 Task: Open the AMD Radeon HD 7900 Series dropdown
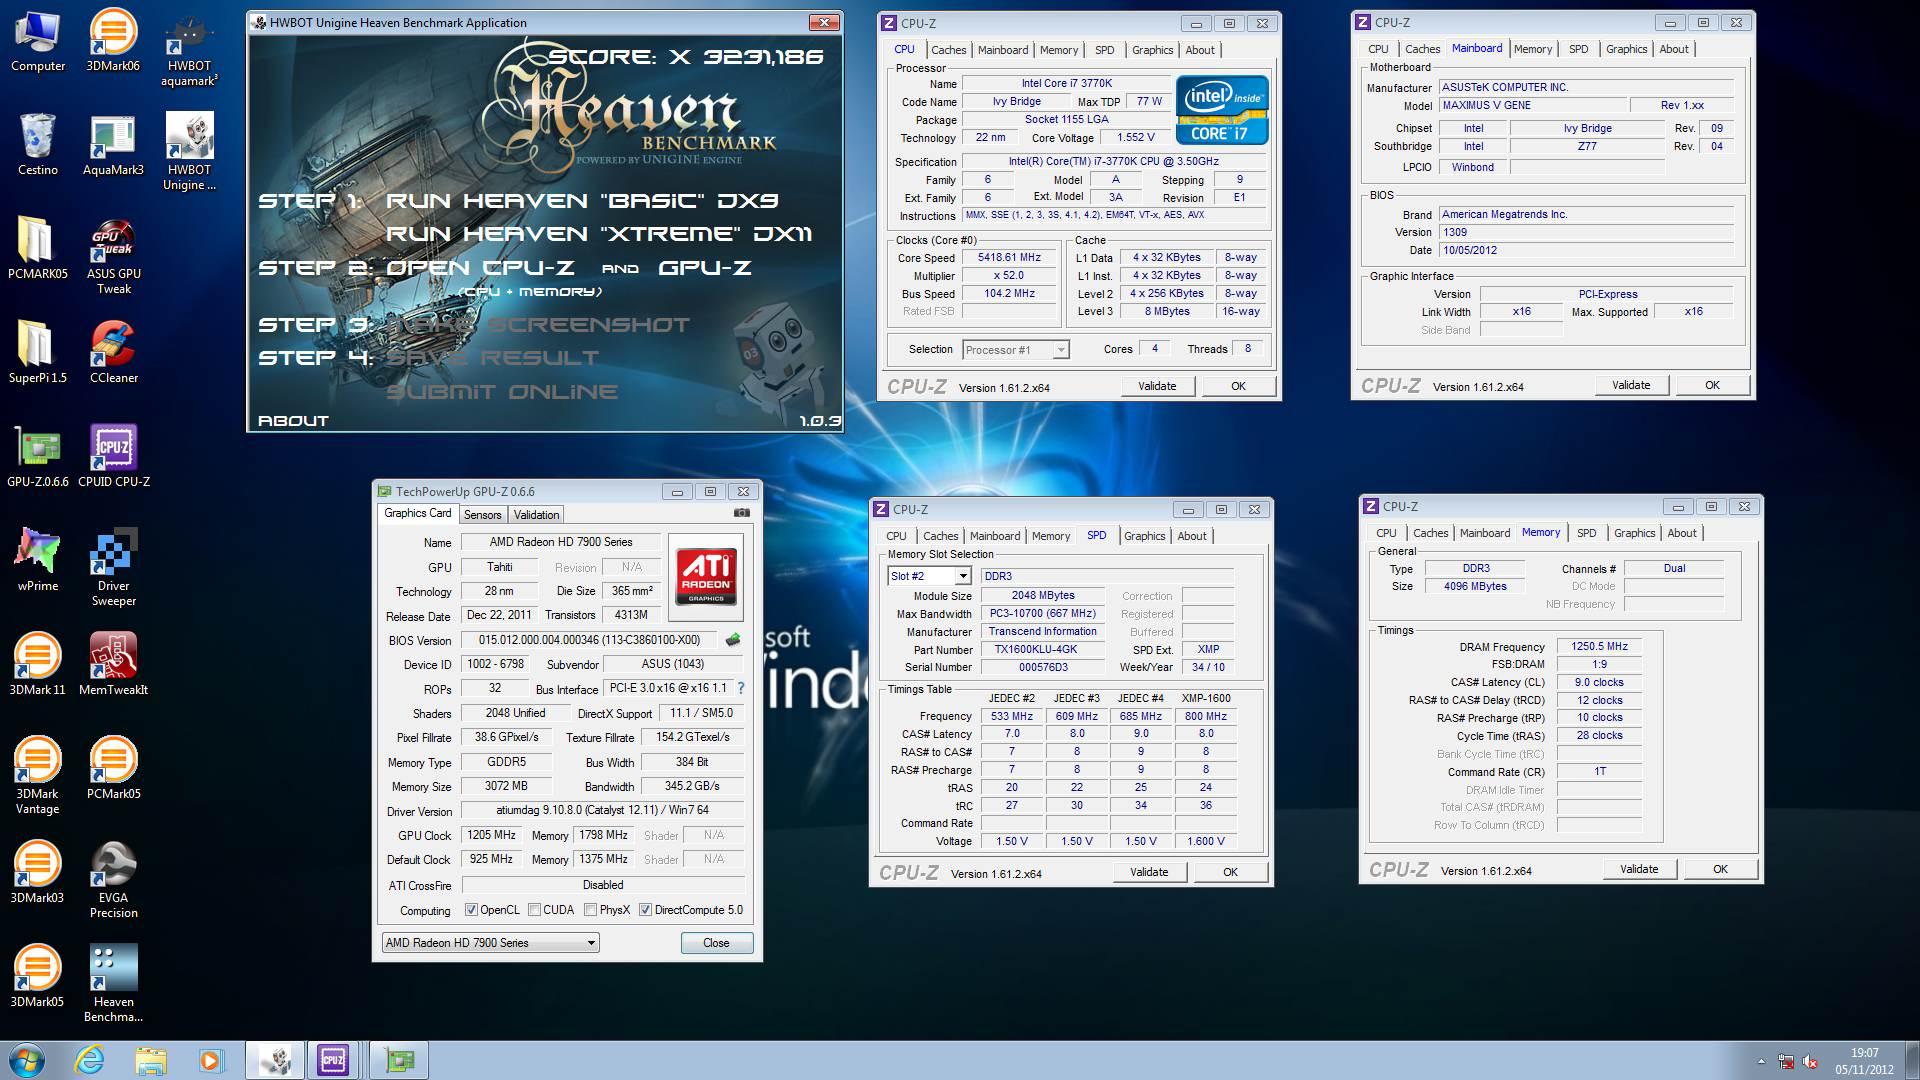tap(490, 943)
